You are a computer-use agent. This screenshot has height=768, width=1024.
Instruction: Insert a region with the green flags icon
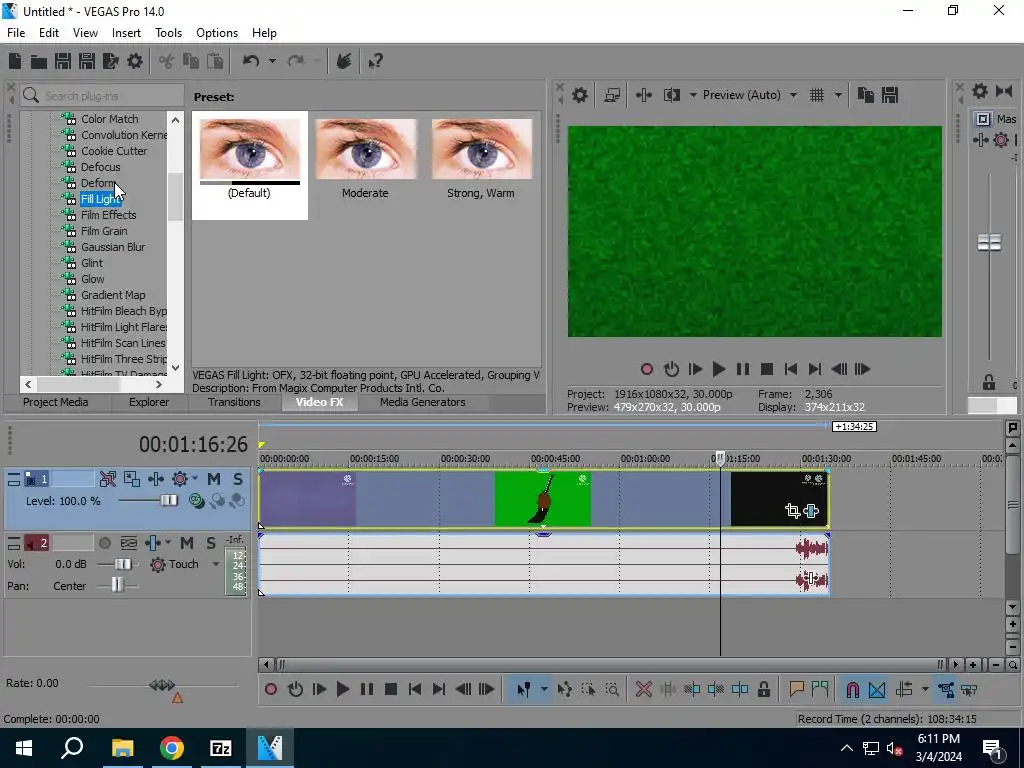coord(820,689)
